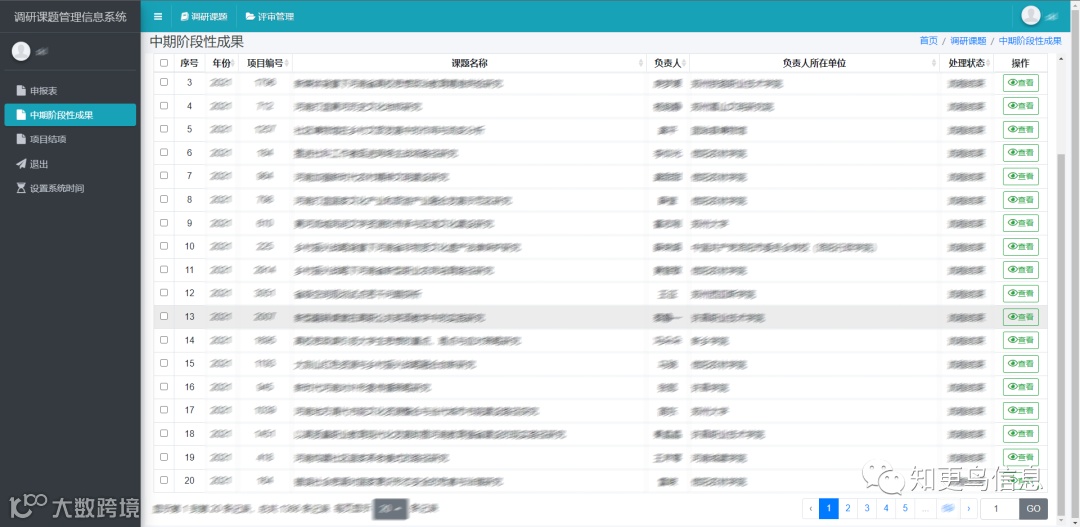Screen dimensions: 1080x527
Task: Tick the checkbox for row 16
Action: (x=164, y=386)
